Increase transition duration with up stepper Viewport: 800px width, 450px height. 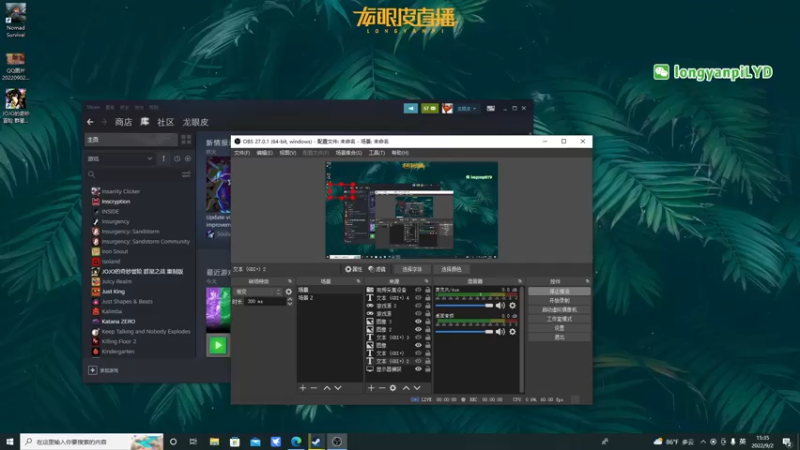[x=290, y=299]
